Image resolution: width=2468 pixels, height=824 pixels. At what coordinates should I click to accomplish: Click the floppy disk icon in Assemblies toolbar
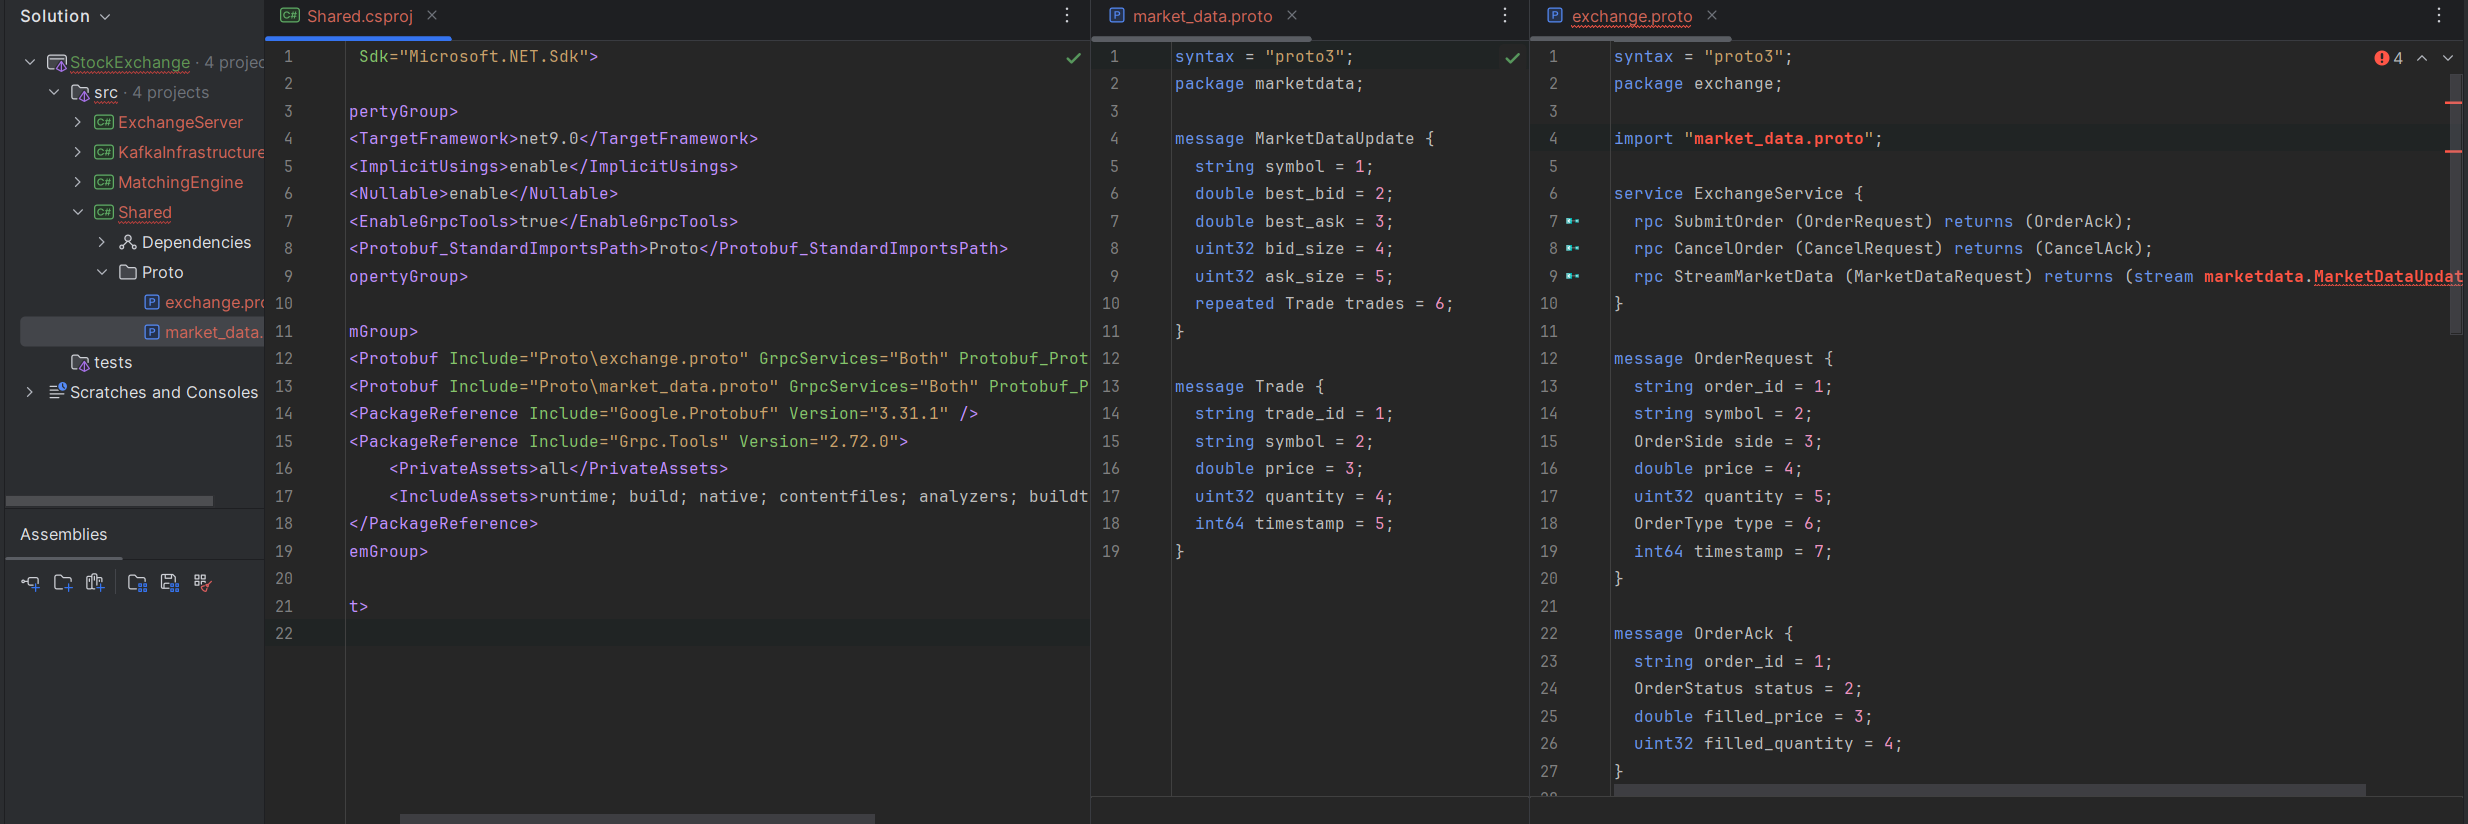pos(169,583)
